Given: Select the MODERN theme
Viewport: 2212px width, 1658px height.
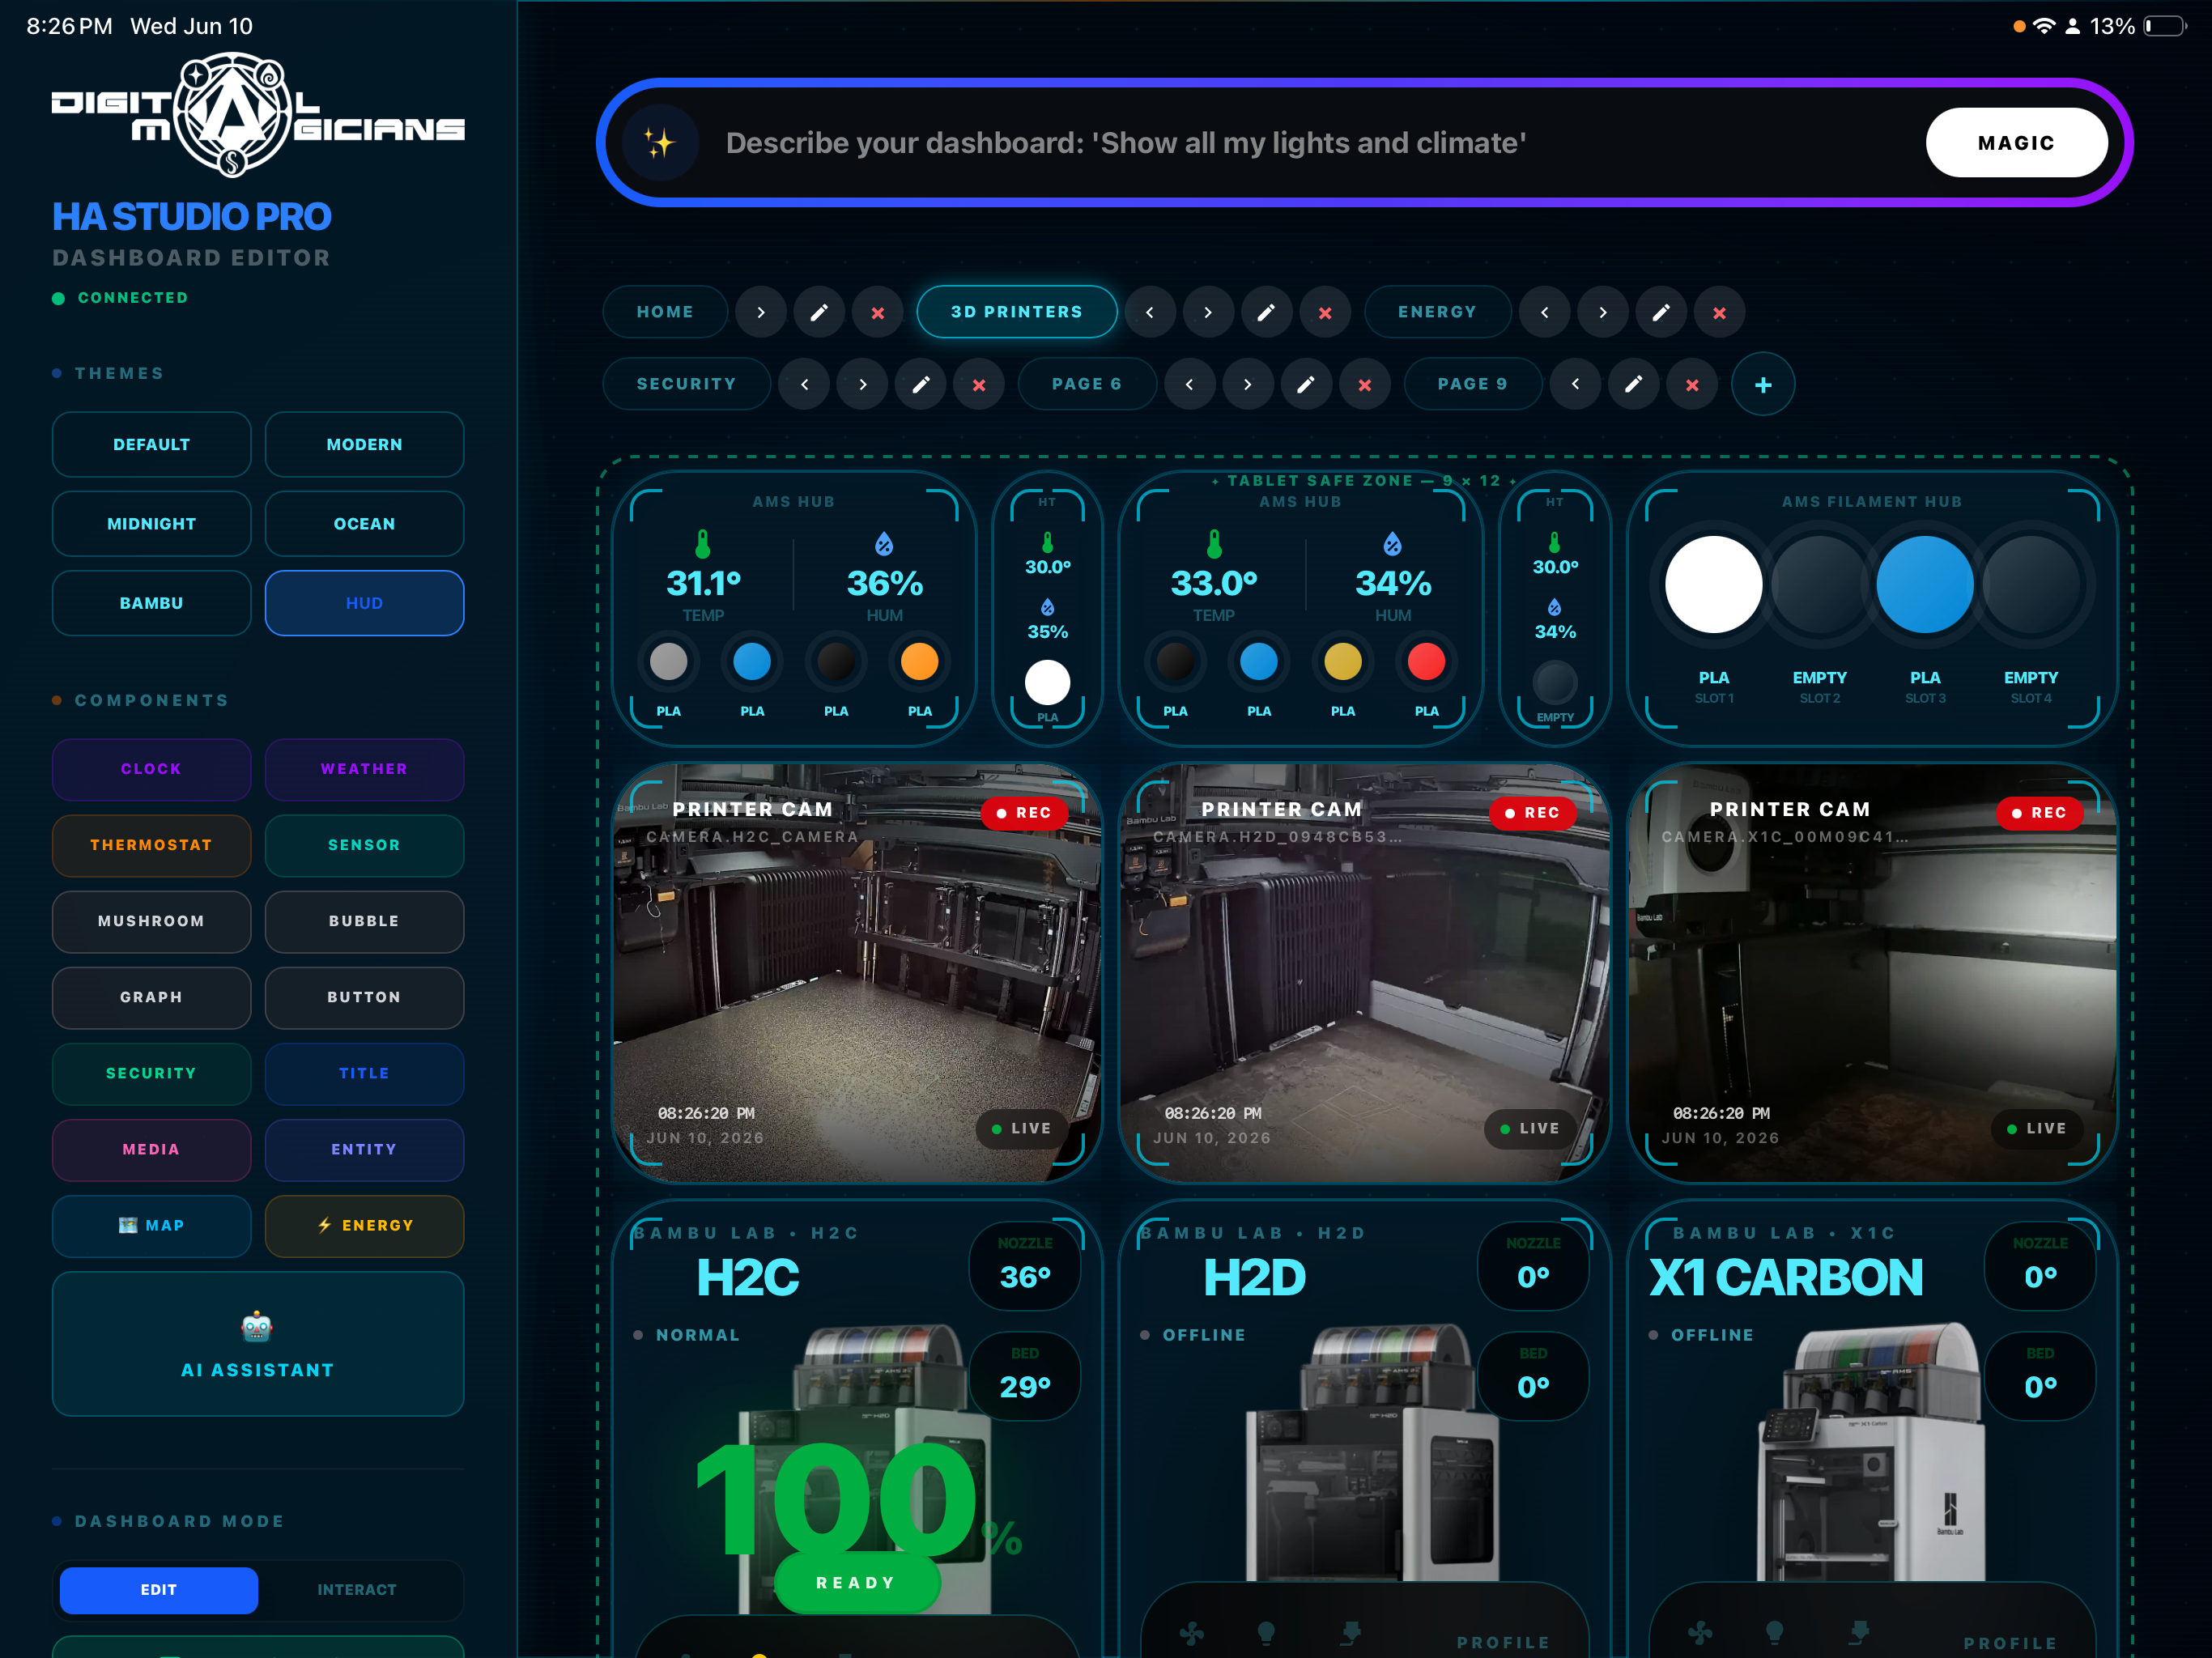Looking at the screenshot, I should pos(365,445).
